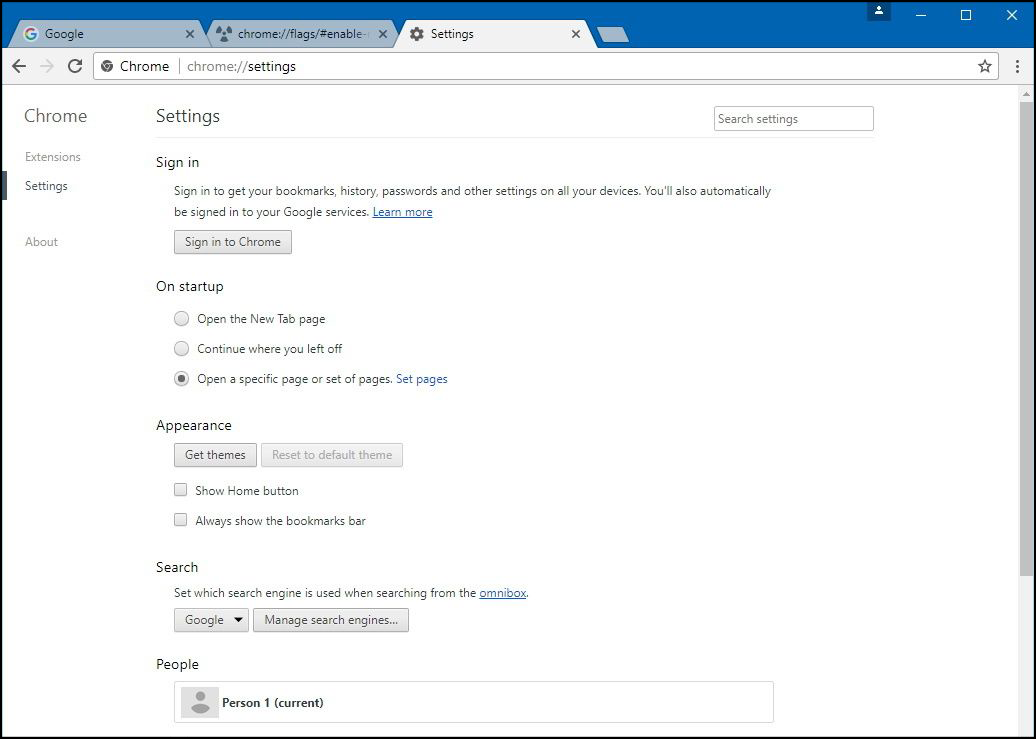Open the Google search engine dropdown
Image resolution: width=1036 pixels, height=739 pixels.
pyautogui.click(x=211, y=620)
